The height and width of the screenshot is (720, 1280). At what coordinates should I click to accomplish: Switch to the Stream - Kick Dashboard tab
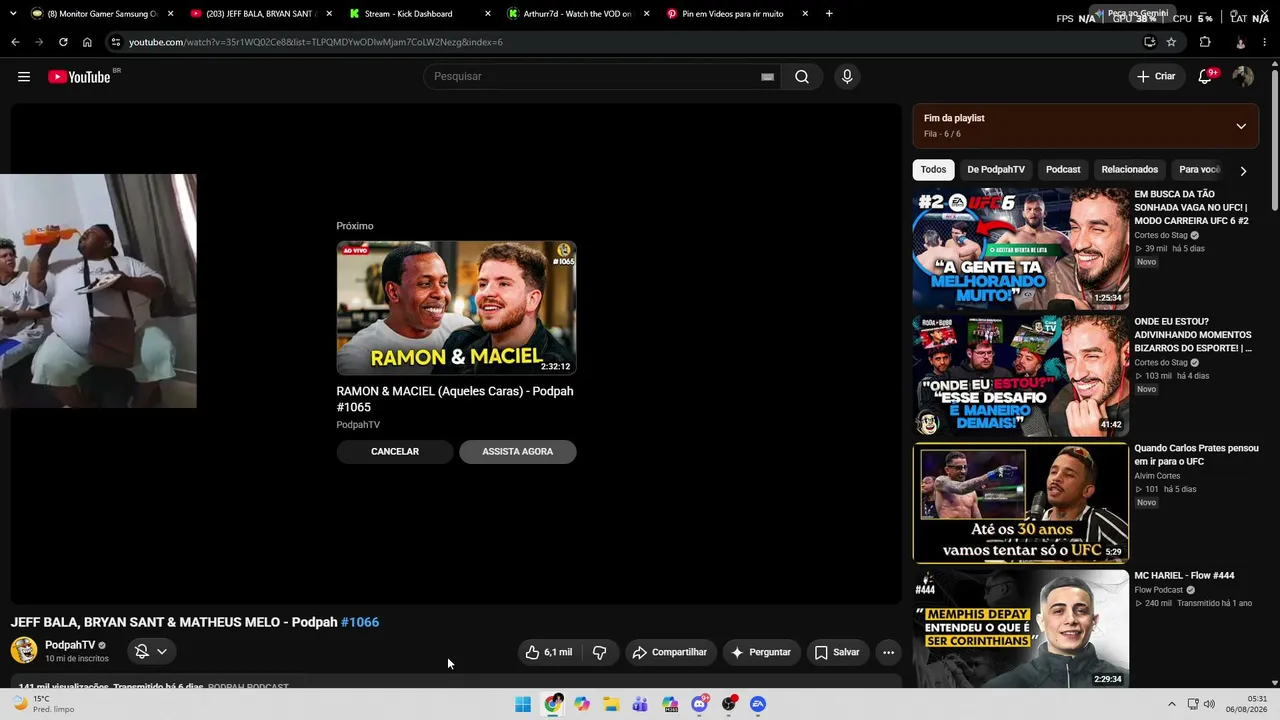point(419,14)
